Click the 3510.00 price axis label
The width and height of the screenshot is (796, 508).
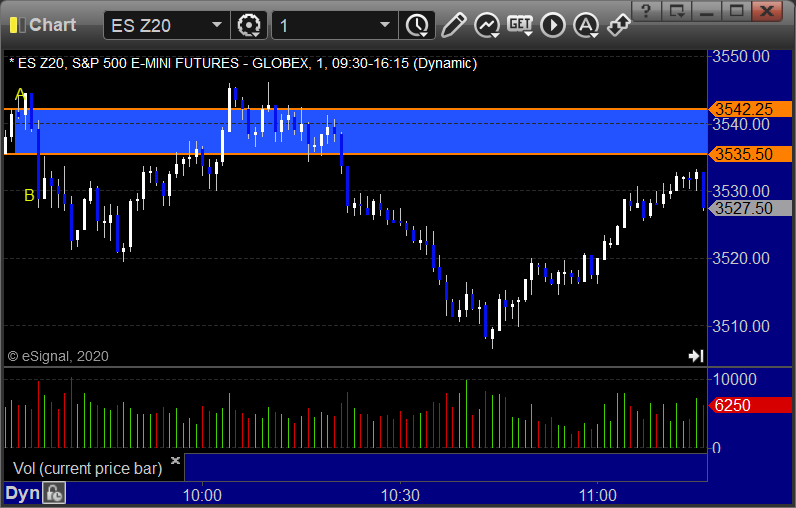[x=741, y=326]
